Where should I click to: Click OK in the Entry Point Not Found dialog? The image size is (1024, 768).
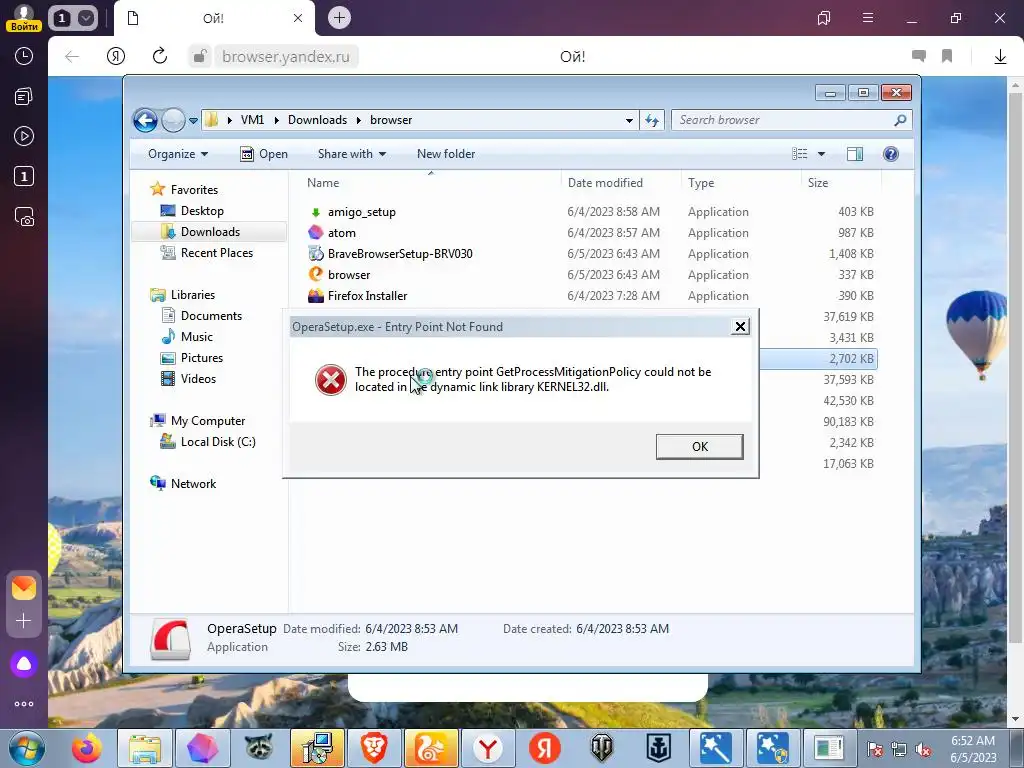[699, 447]
